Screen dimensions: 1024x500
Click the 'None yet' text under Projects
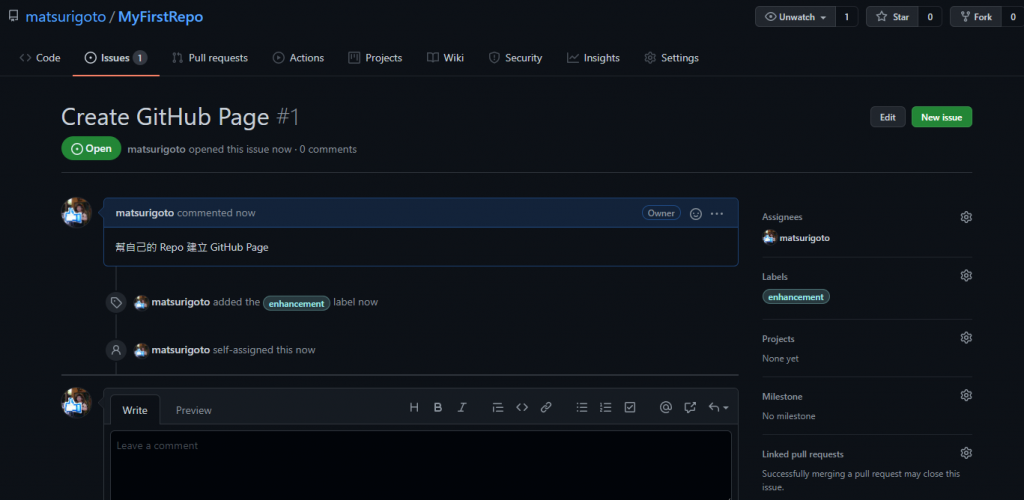(x=780, y=358)
